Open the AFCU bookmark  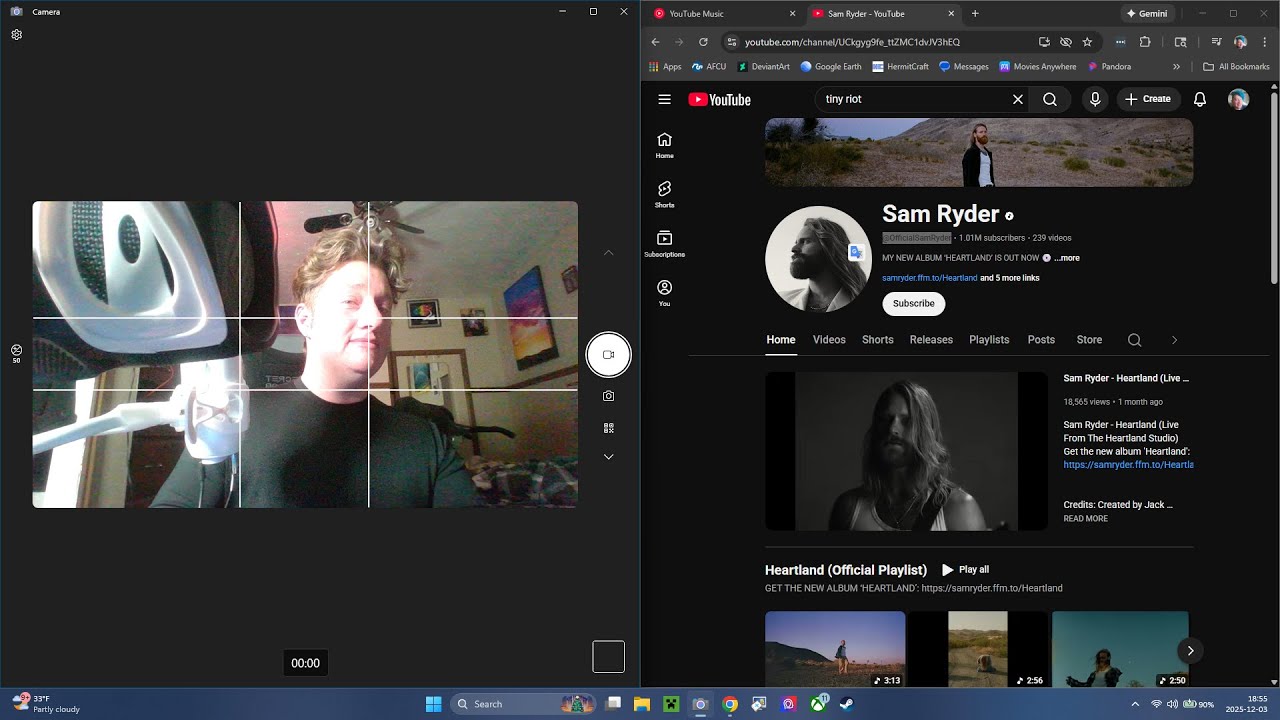pyautogui.click(x=709, y=67)
